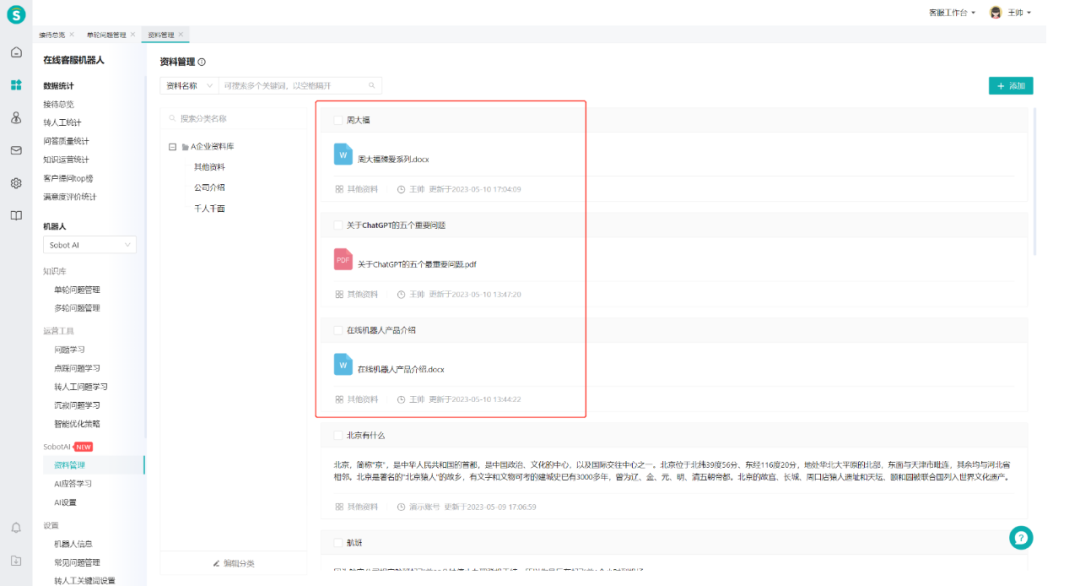
Task: Click category grid icon under 周大福 document
Action: click(x=339, y=189)
